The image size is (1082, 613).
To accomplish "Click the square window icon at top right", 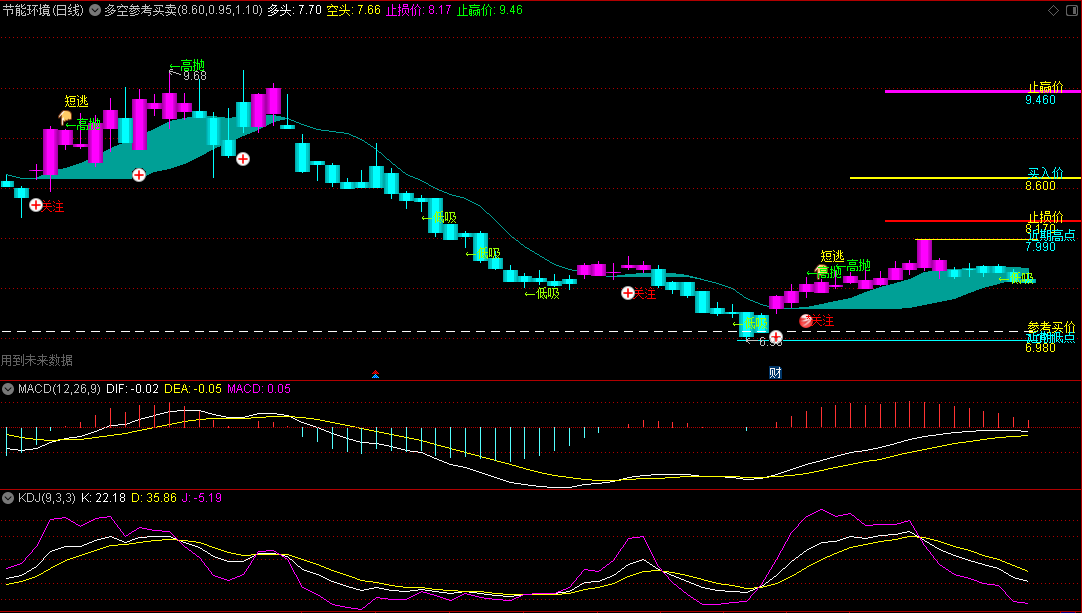I will click(1072, 10).
